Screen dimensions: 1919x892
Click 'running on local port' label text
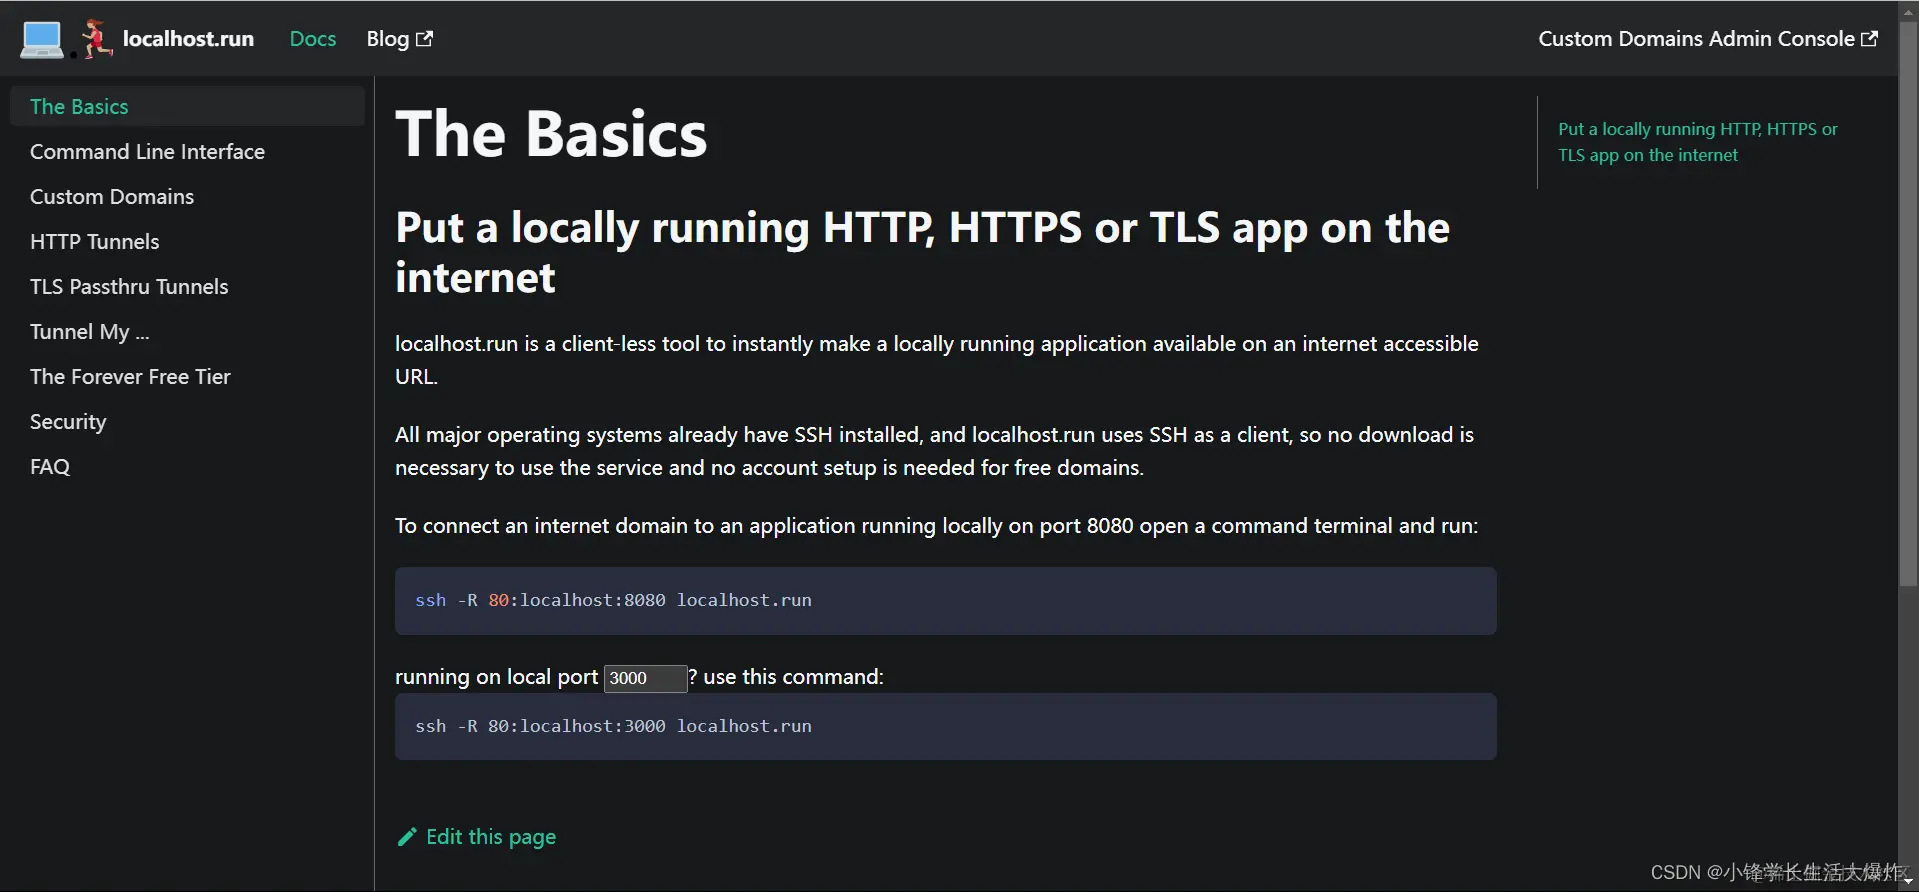496,677
